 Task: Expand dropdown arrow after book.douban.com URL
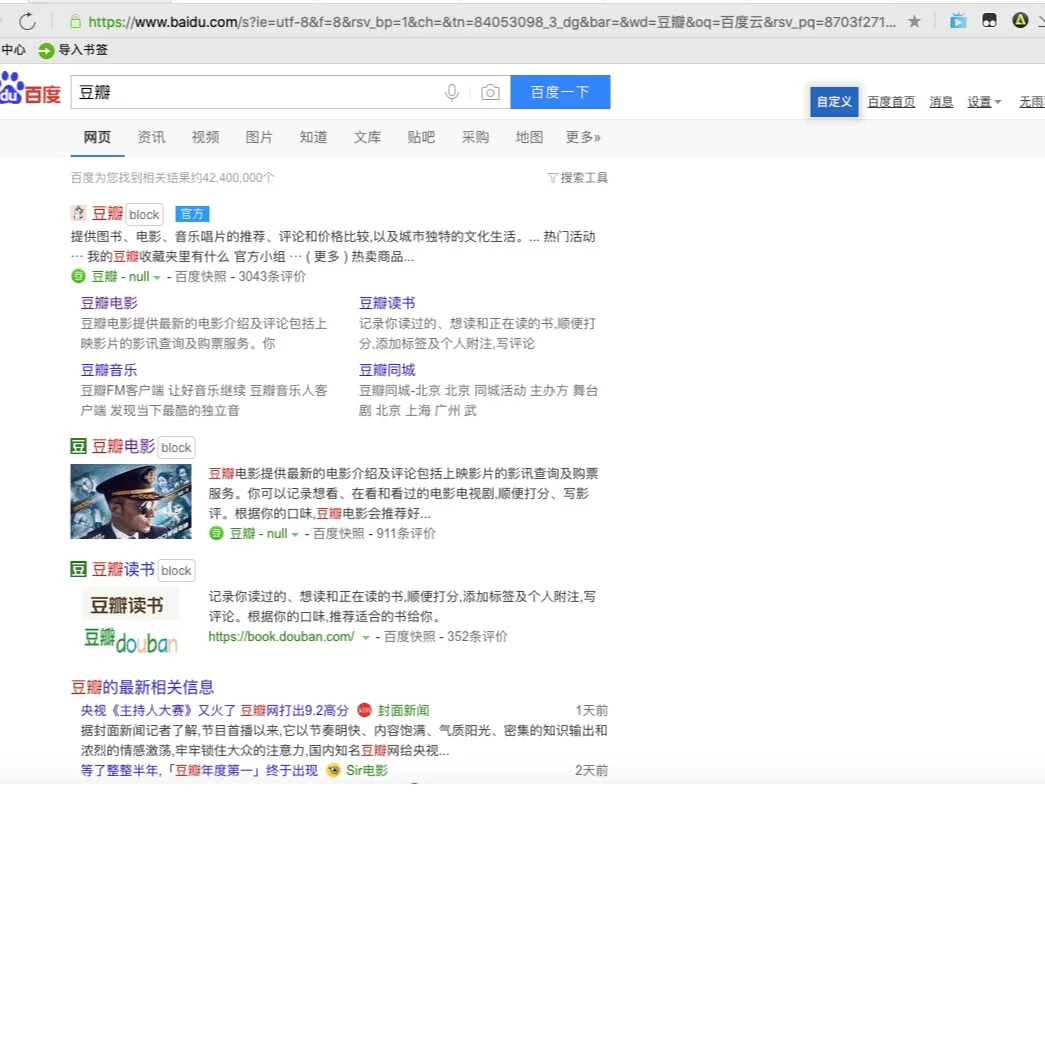(365, 638)
